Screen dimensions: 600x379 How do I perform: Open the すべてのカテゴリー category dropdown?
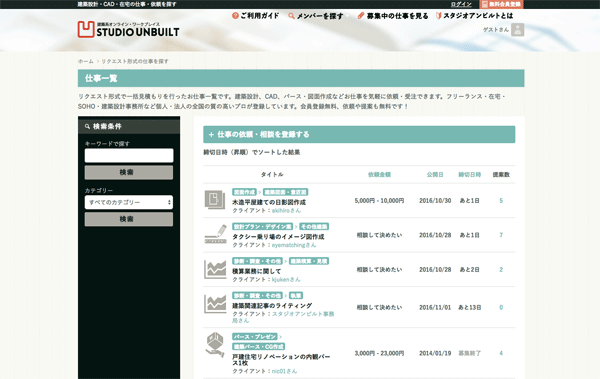pos(129,202)
